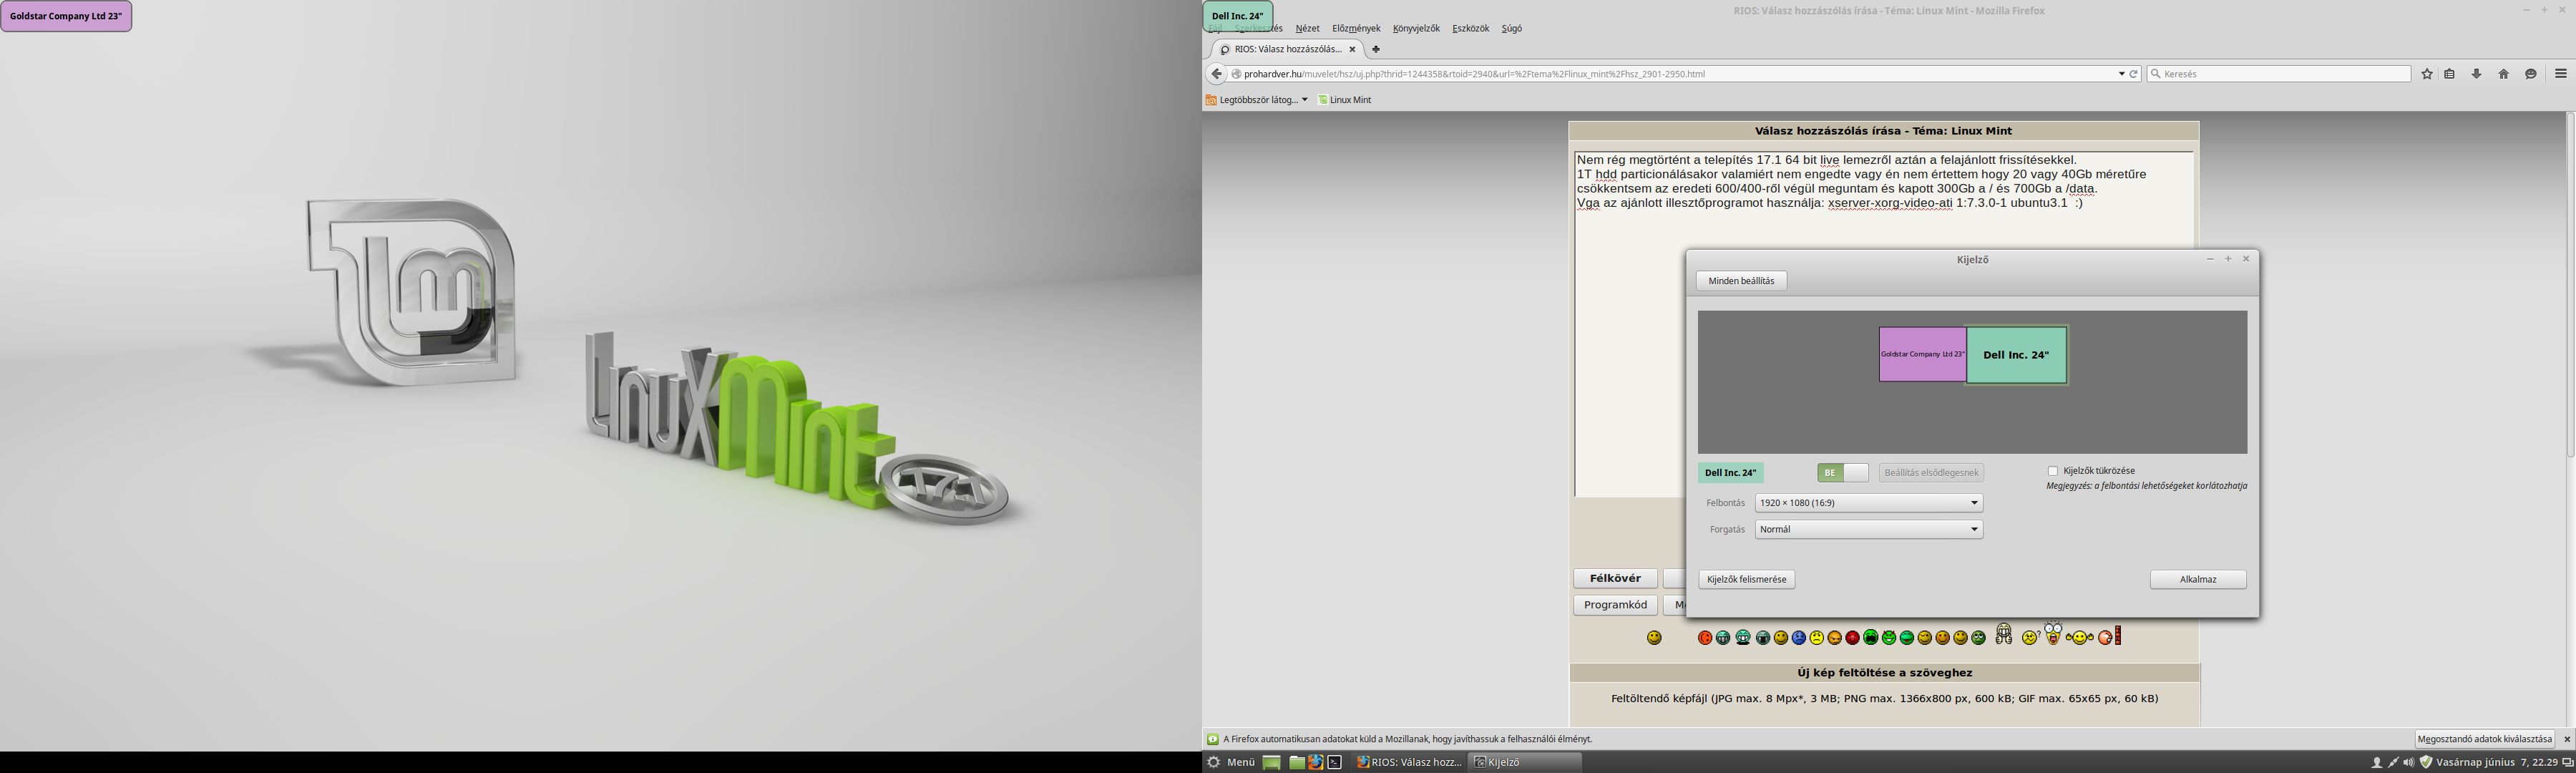Select Goldstar monitor in display layout
Screen dimensions: 2576x773
[x=1922, y=354]
